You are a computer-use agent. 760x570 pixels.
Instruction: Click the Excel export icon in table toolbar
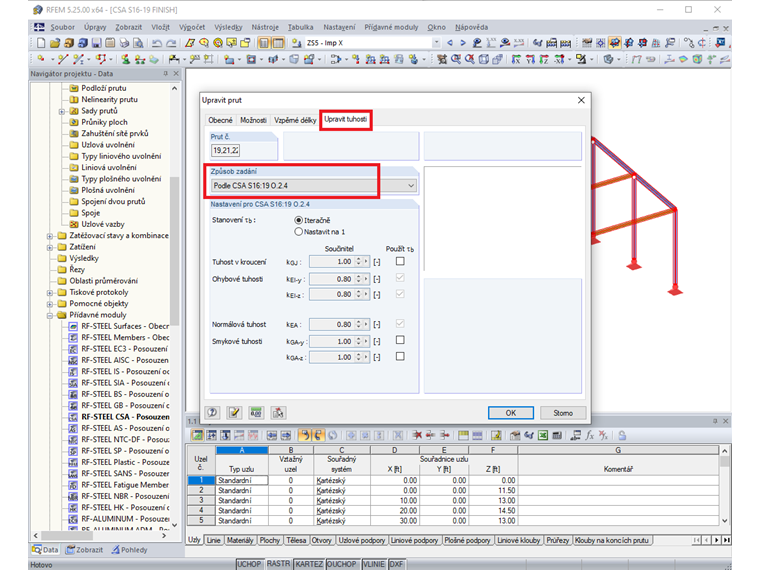(x=543, y=435)
